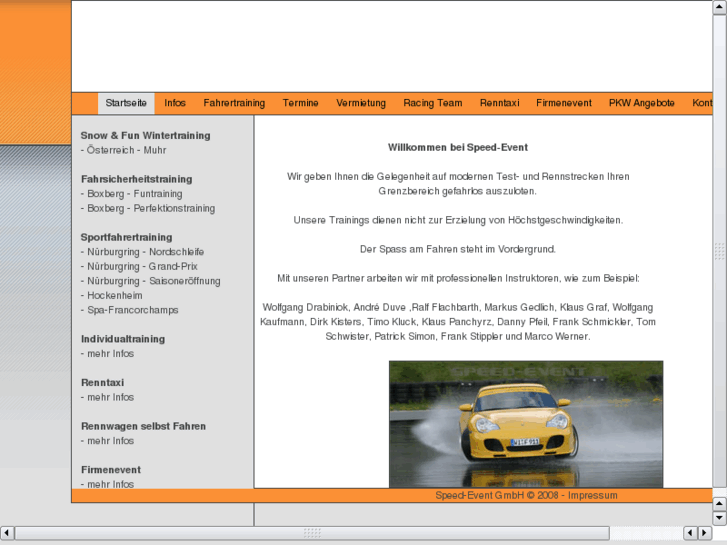This screenshot has width=727, height=545.
Task: Click the Impressum link in footer
Action: [592, 495]
